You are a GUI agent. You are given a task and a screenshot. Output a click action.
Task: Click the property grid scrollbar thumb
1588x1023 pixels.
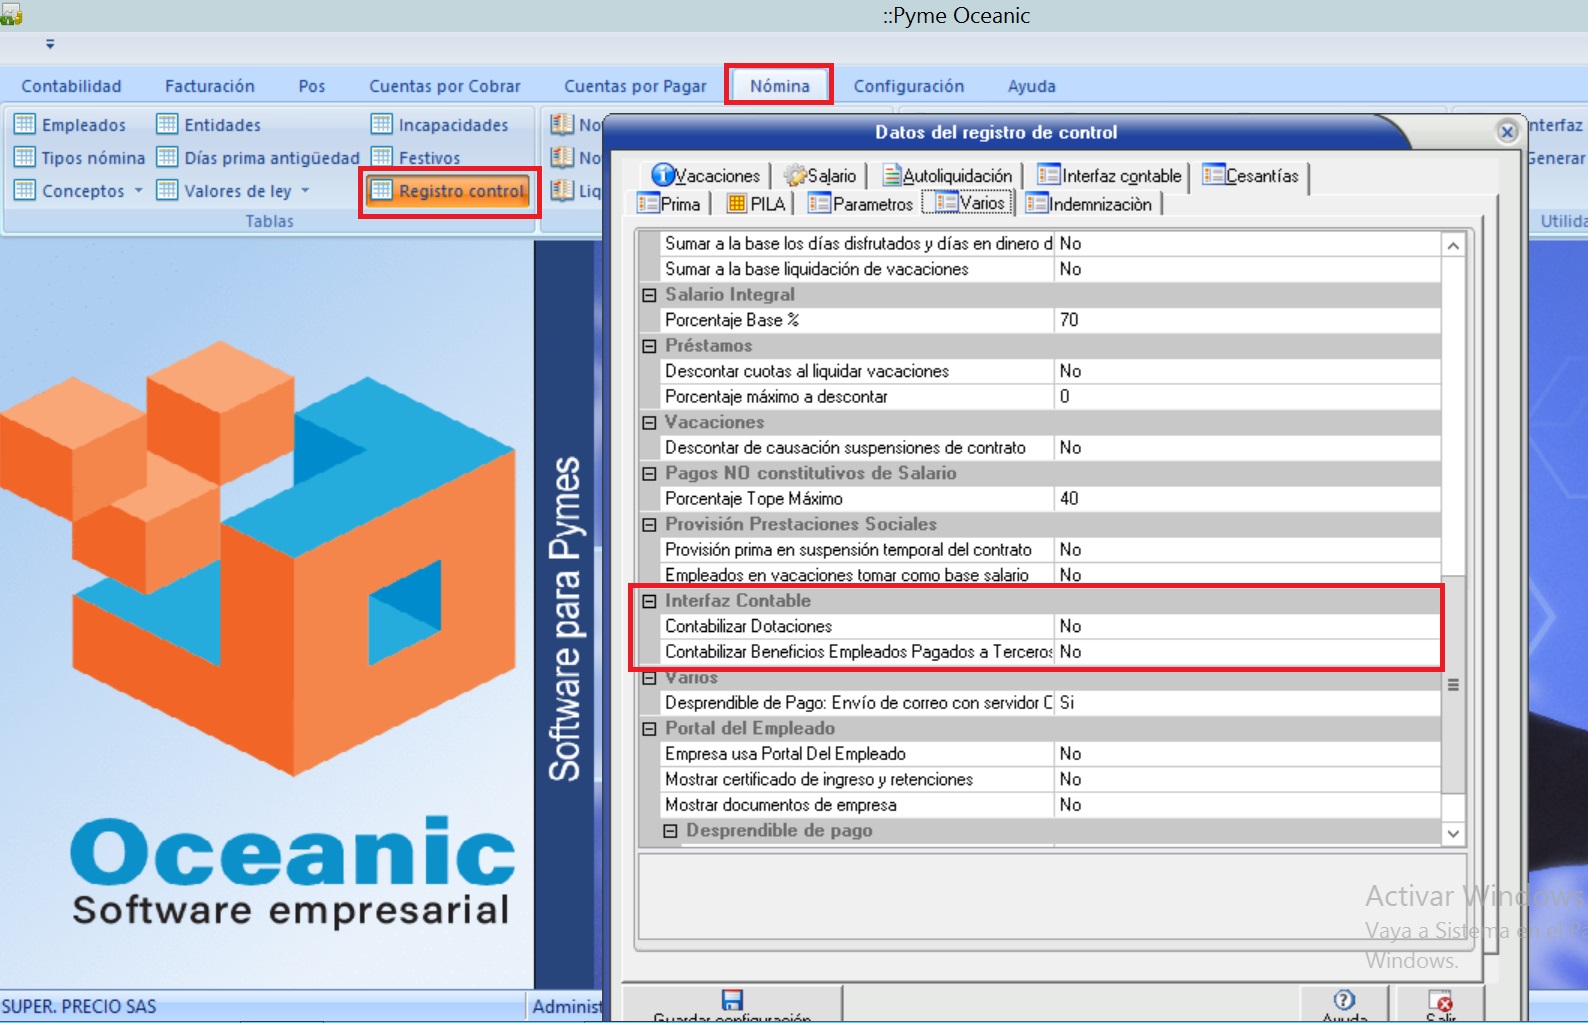(1453, 685)
